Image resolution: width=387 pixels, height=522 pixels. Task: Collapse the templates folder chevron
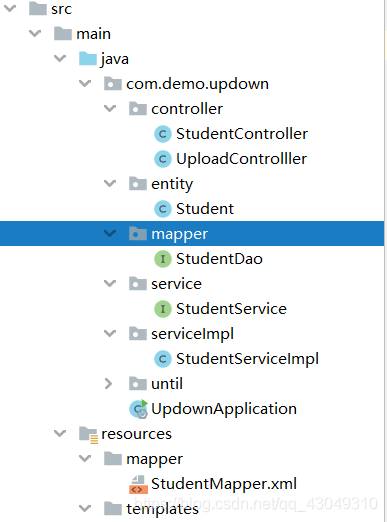click(x=85, y=508)
